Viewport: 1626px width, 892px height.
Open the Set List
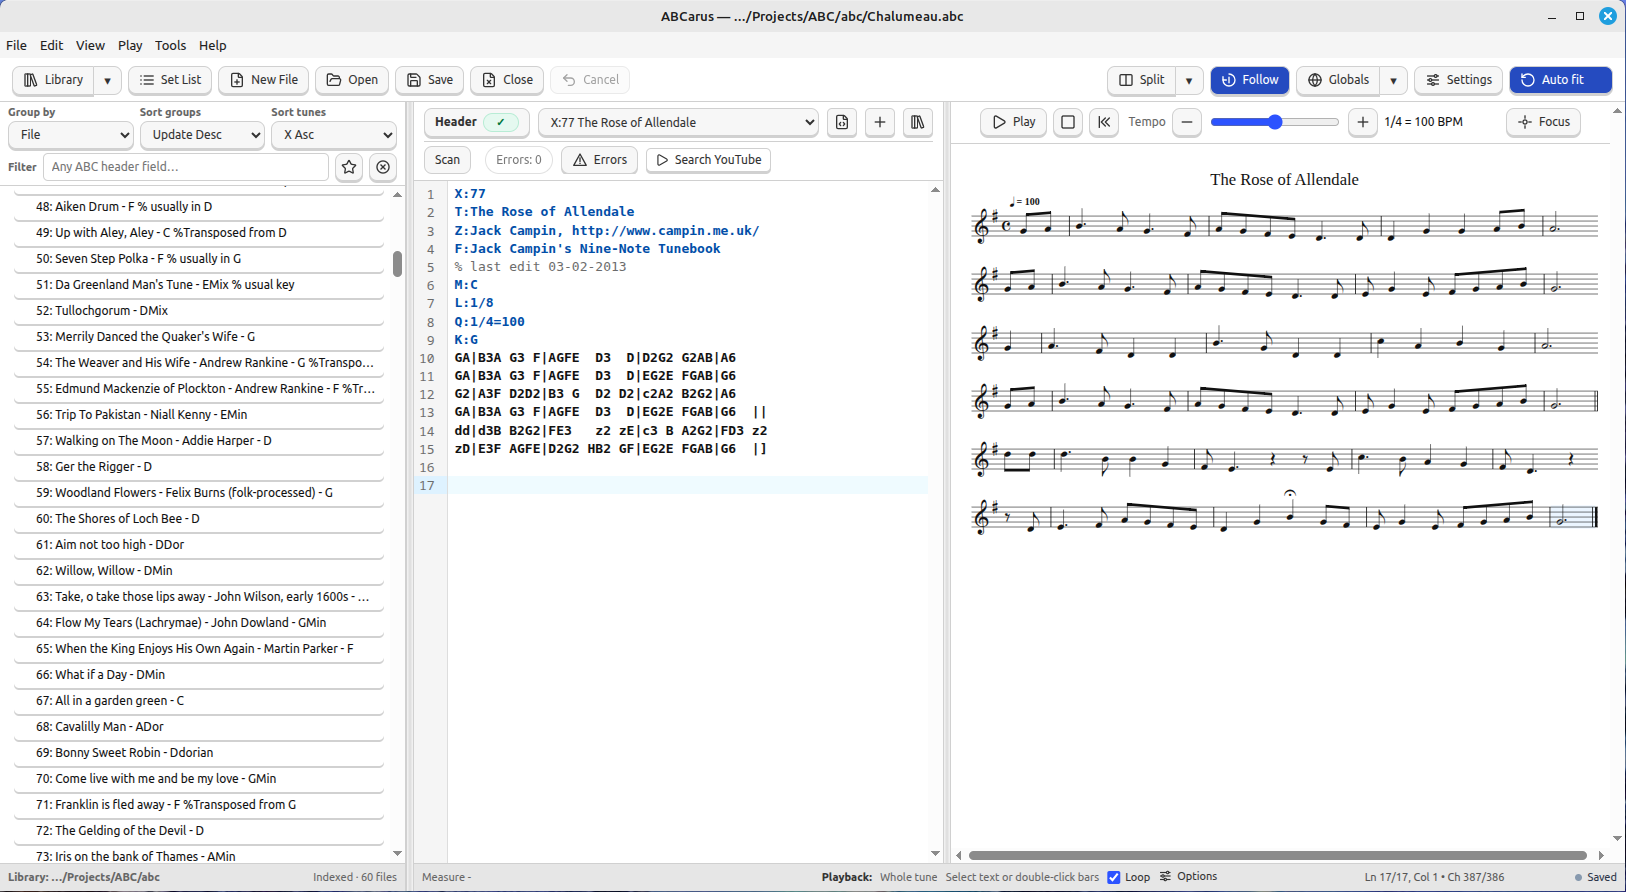[x=170, y=80]
